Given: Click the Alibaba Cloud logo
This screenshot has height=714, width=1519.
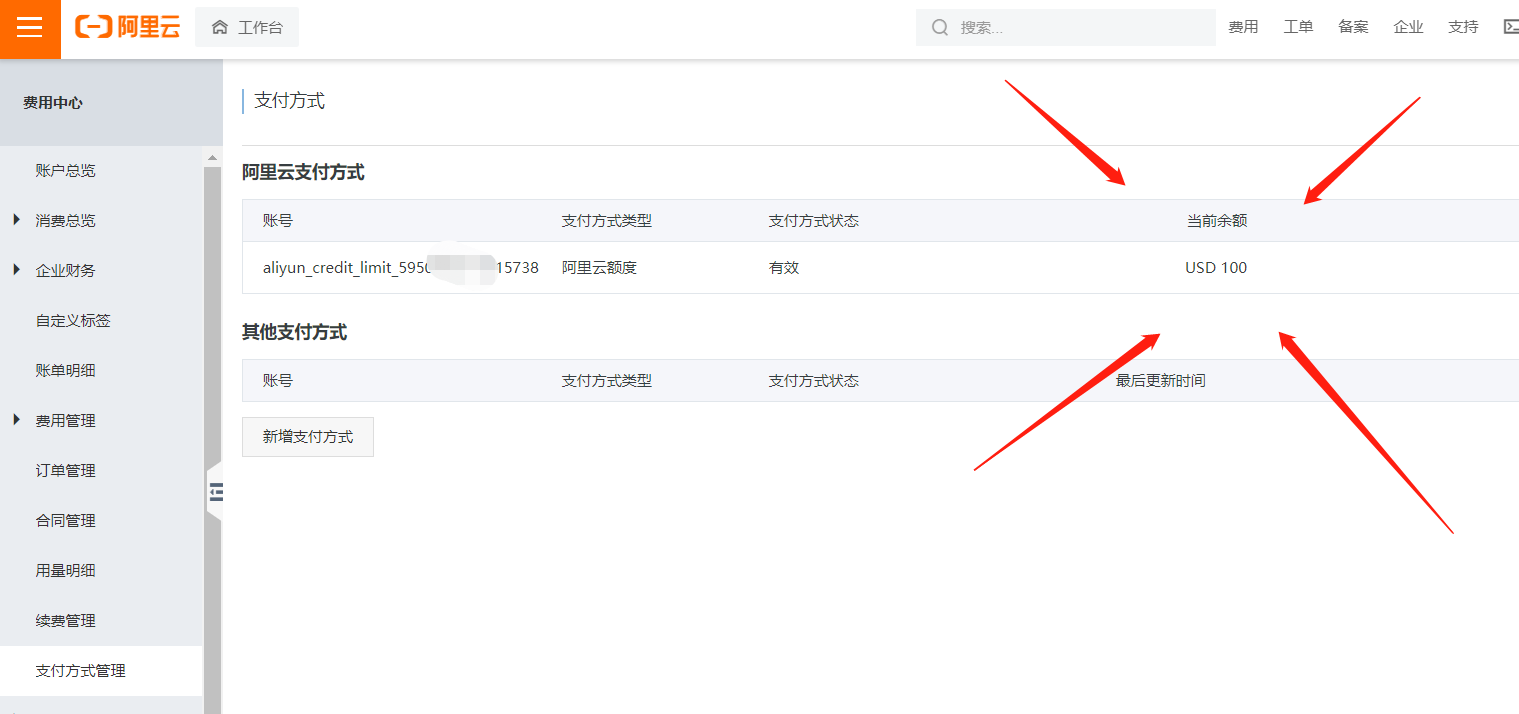Looking at the screenshot, I should 128,28.
